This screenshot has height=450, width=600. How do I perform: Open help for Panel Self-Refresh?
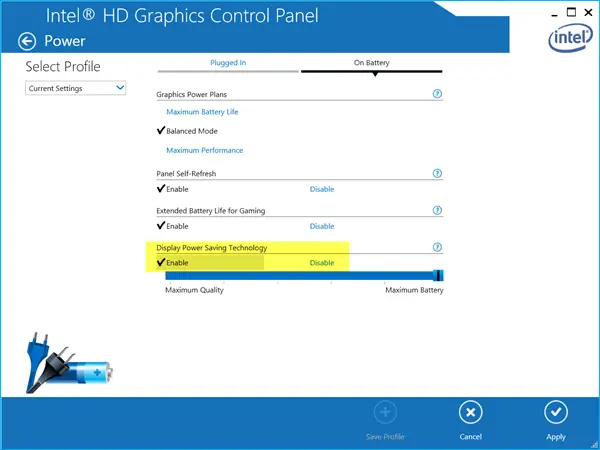click(x=437, y=173)
